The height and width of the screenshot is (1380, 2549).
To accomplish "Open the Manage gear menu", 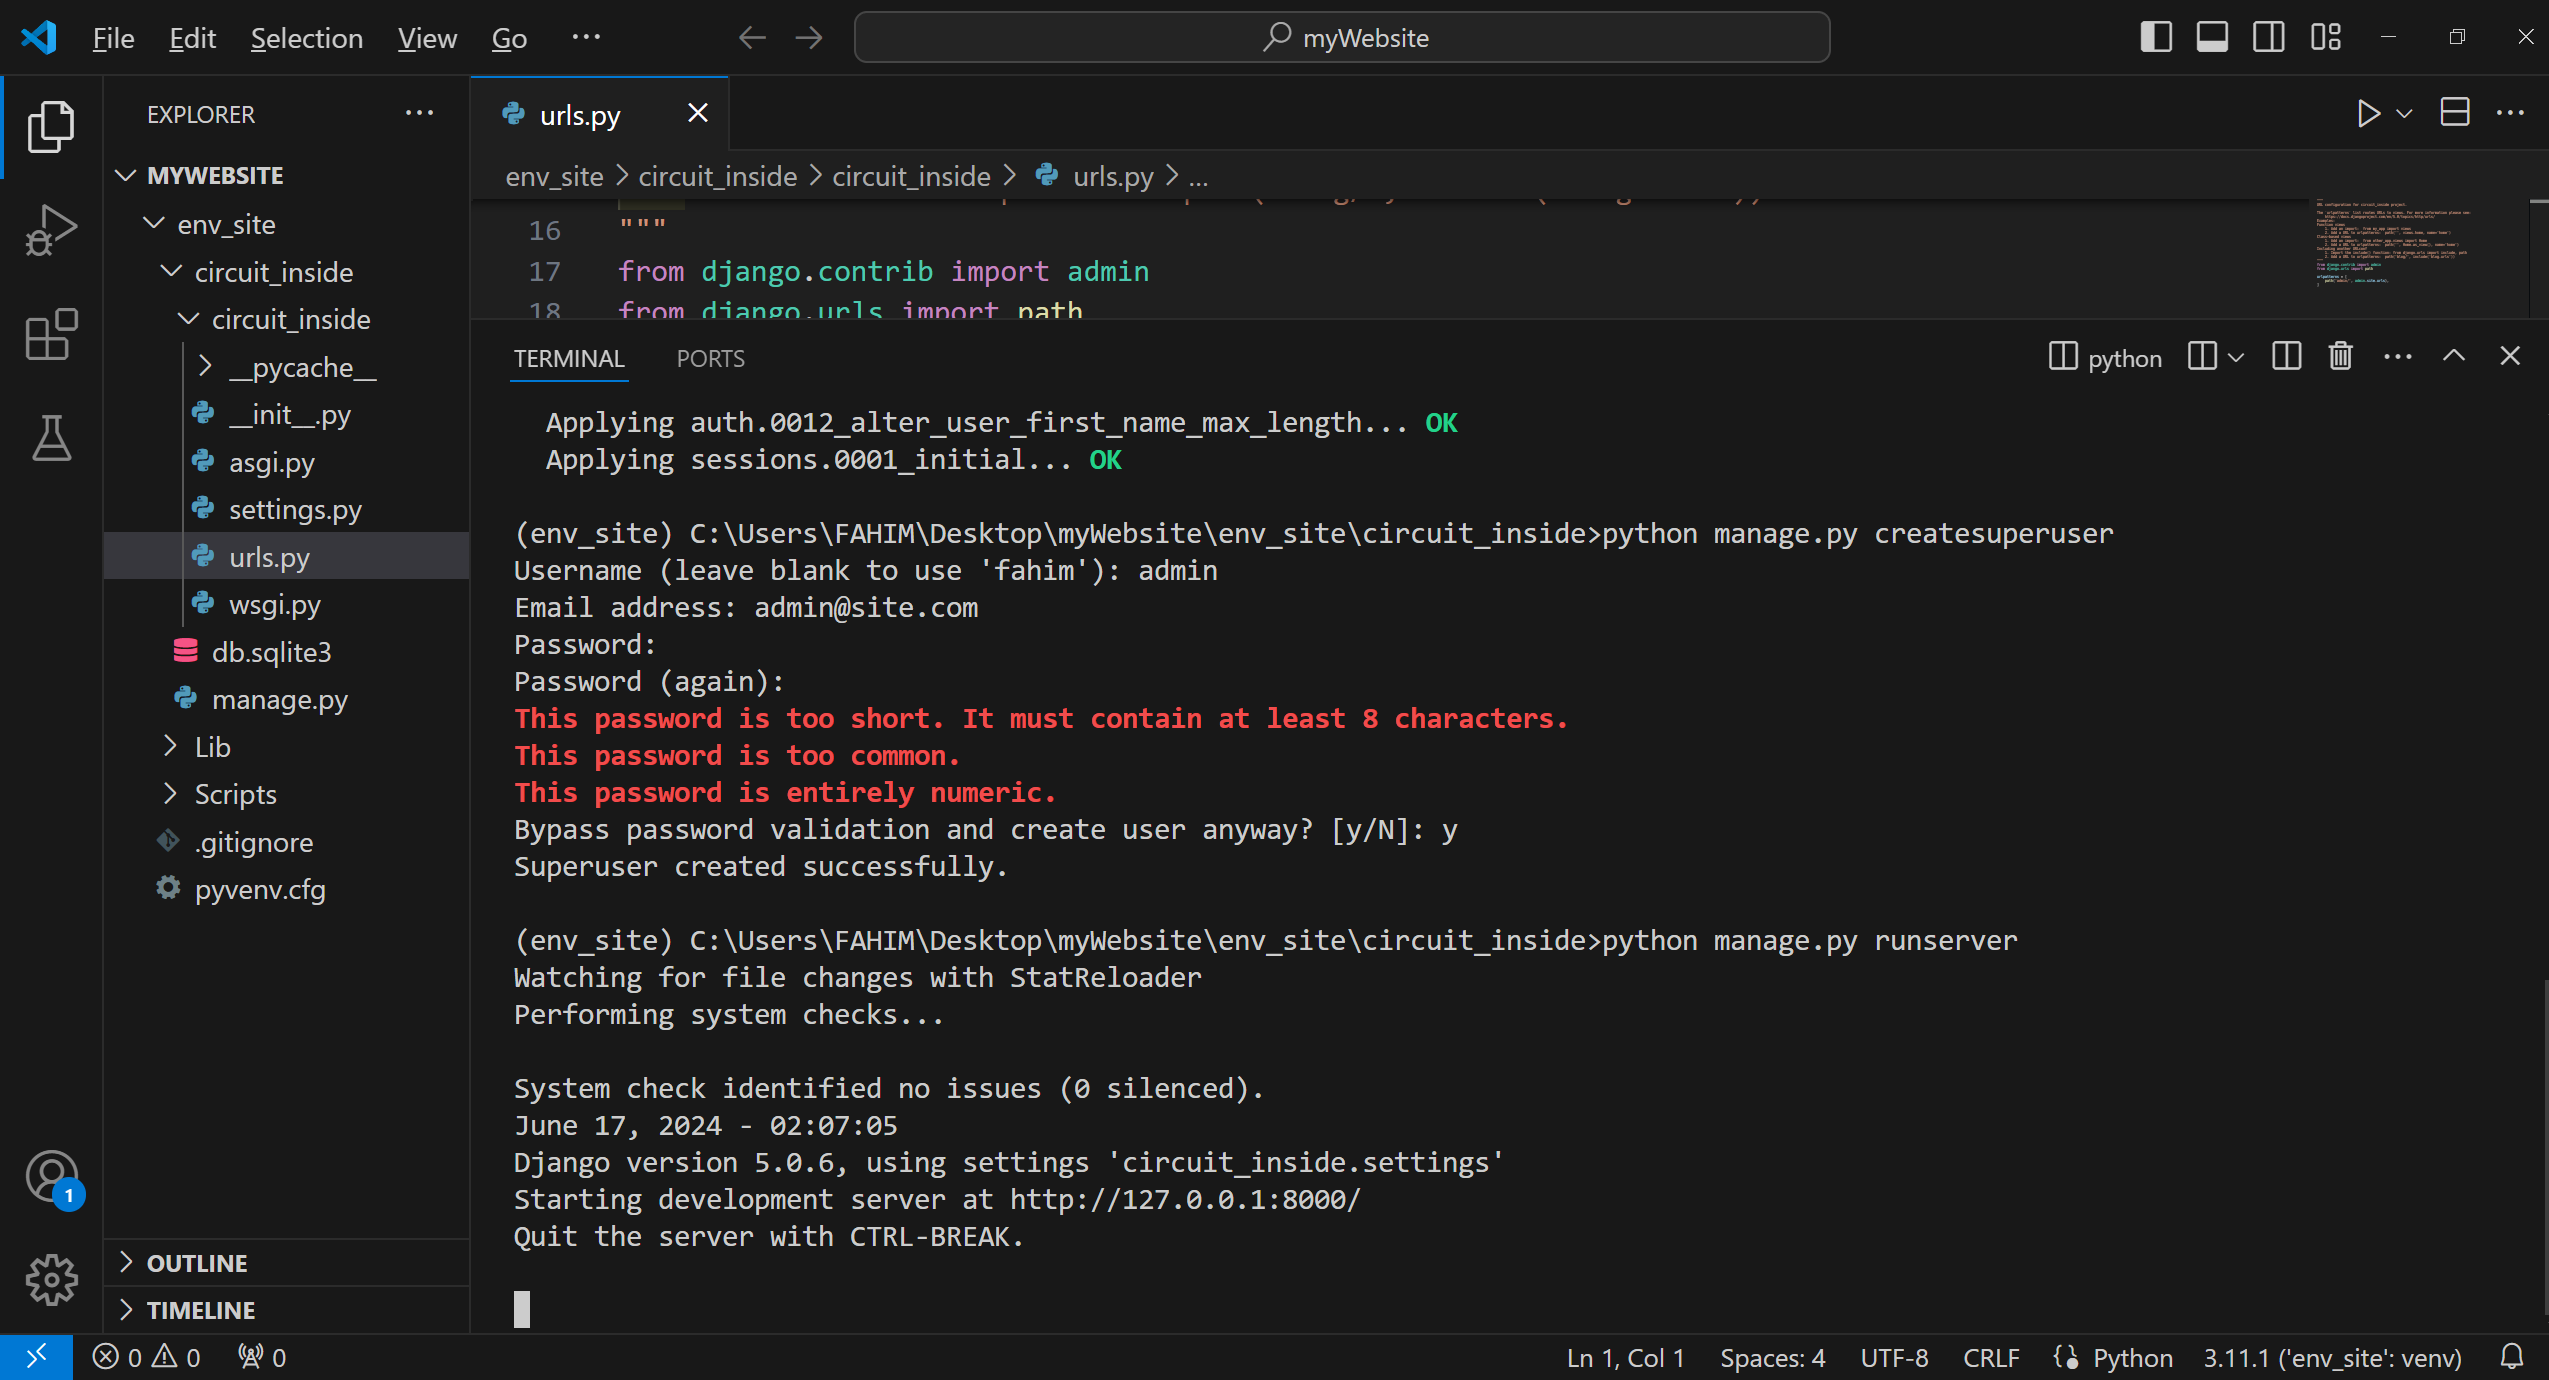I will [51, 1280].
